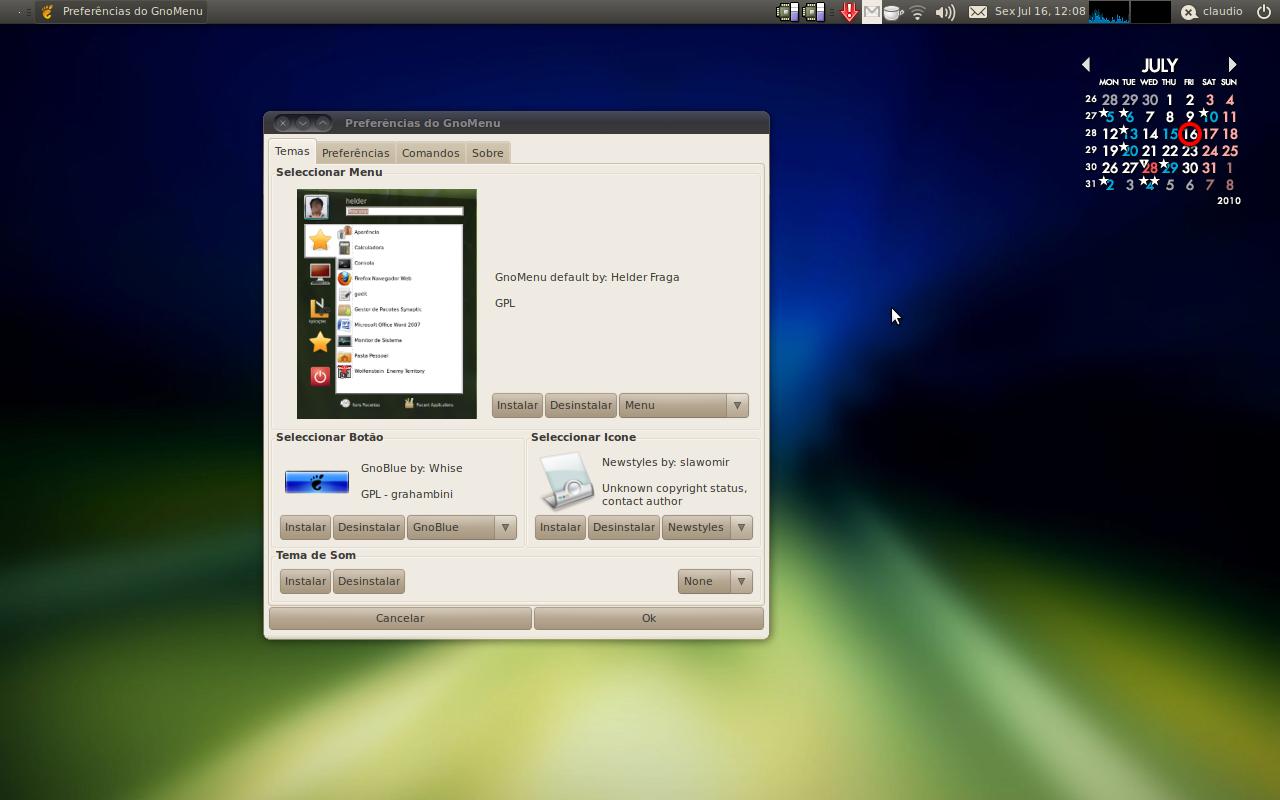Open the Newstyles icon theme dropdown
The height and width of the screenshot is (800, 1280).
[707, 527]
